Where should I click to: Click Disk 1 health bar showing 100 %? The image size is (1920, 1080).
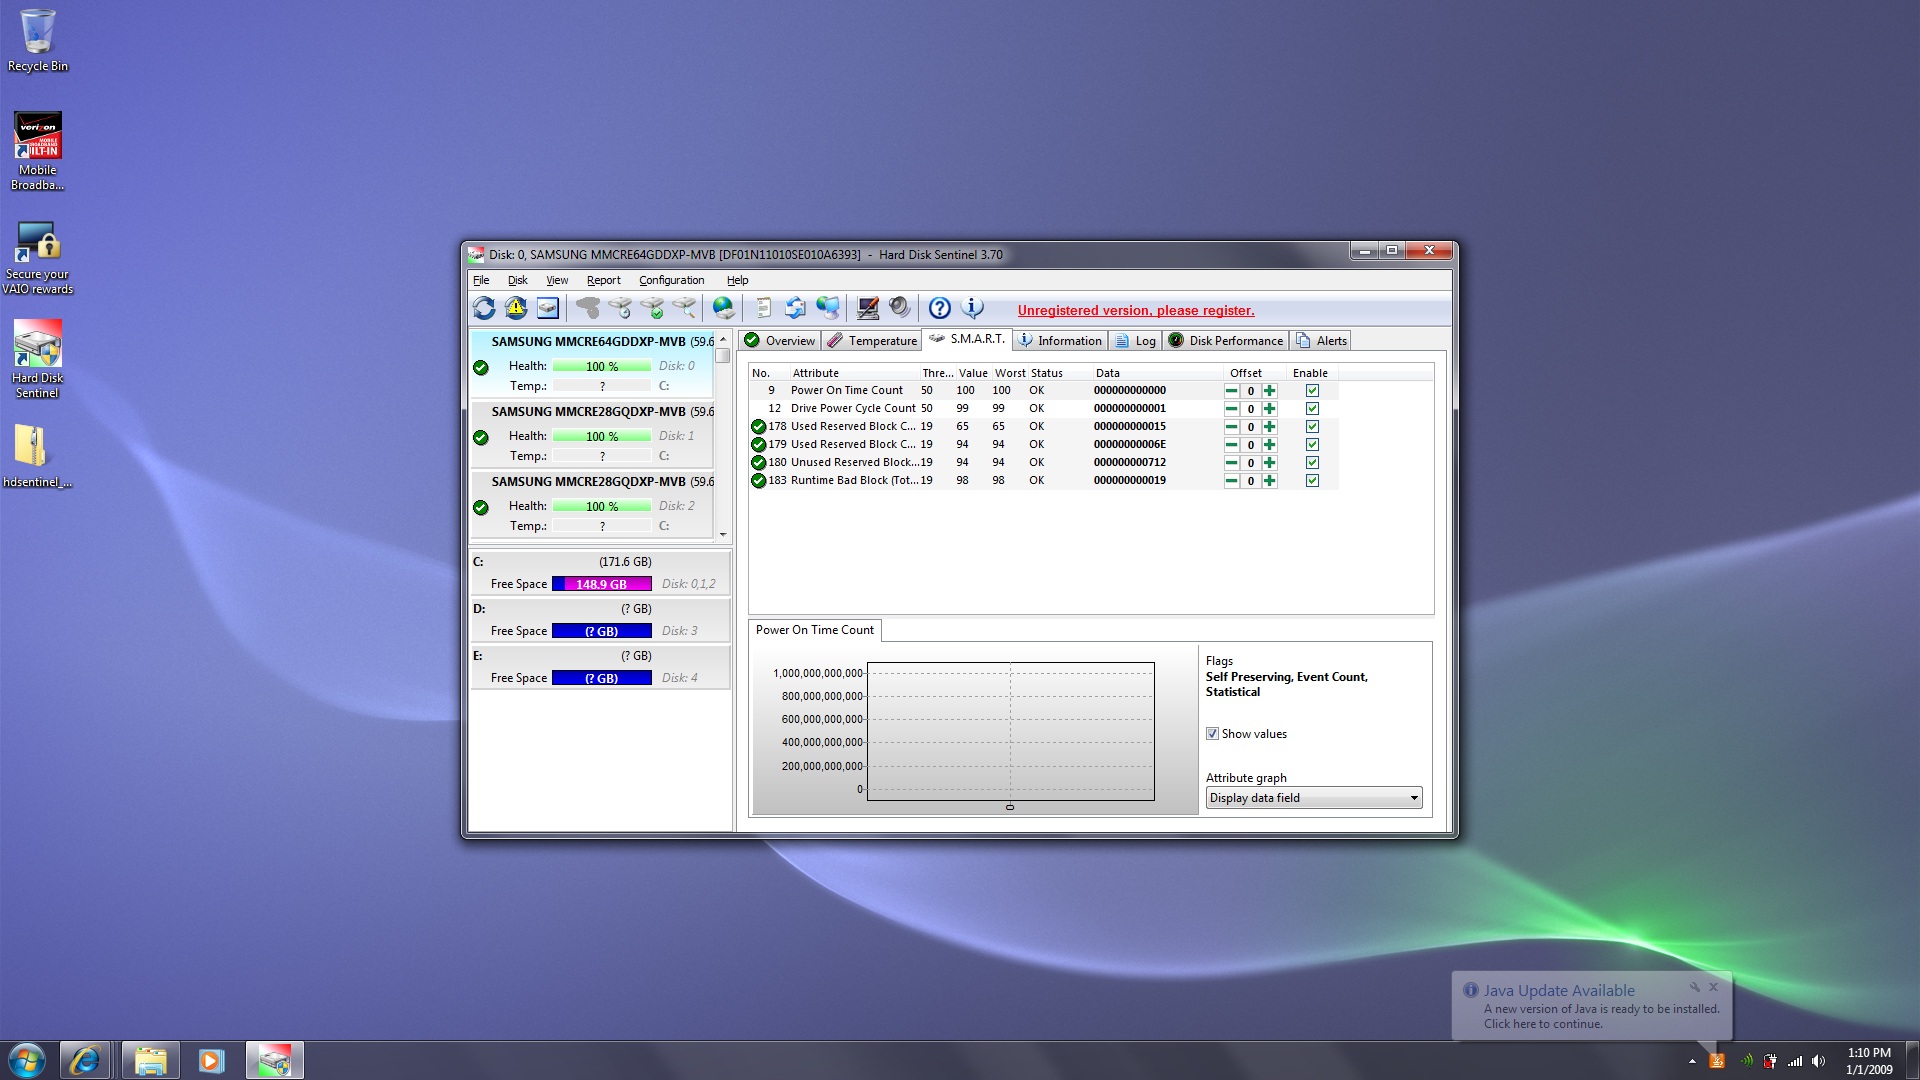602,436
